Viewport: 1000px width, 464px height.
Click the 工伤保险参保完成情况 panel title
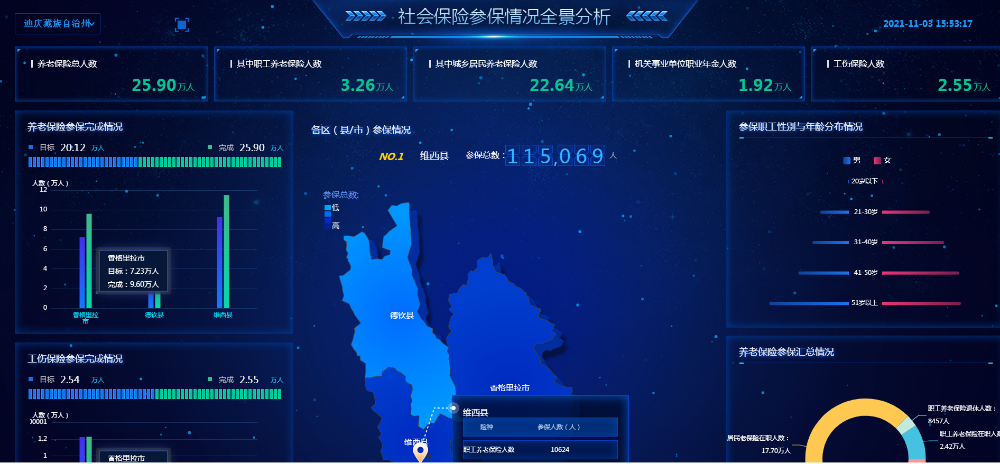pyautogui.click(x=75, y=359)
